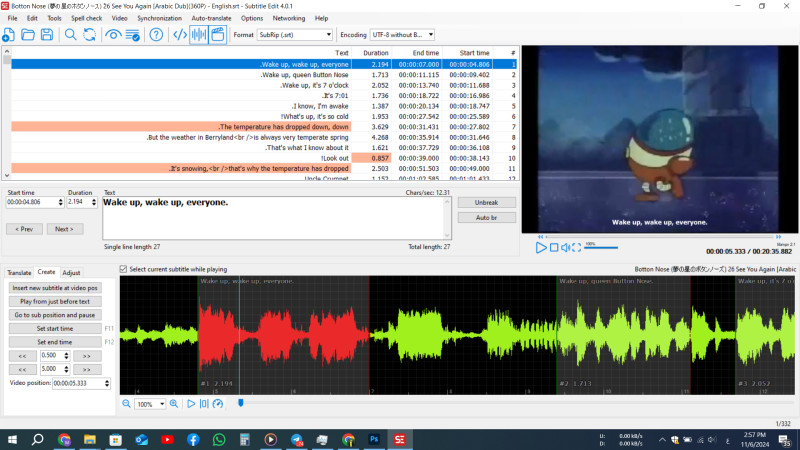Open the Synchronization menu
Screen dimensions: 800x450
coord(159,18)
